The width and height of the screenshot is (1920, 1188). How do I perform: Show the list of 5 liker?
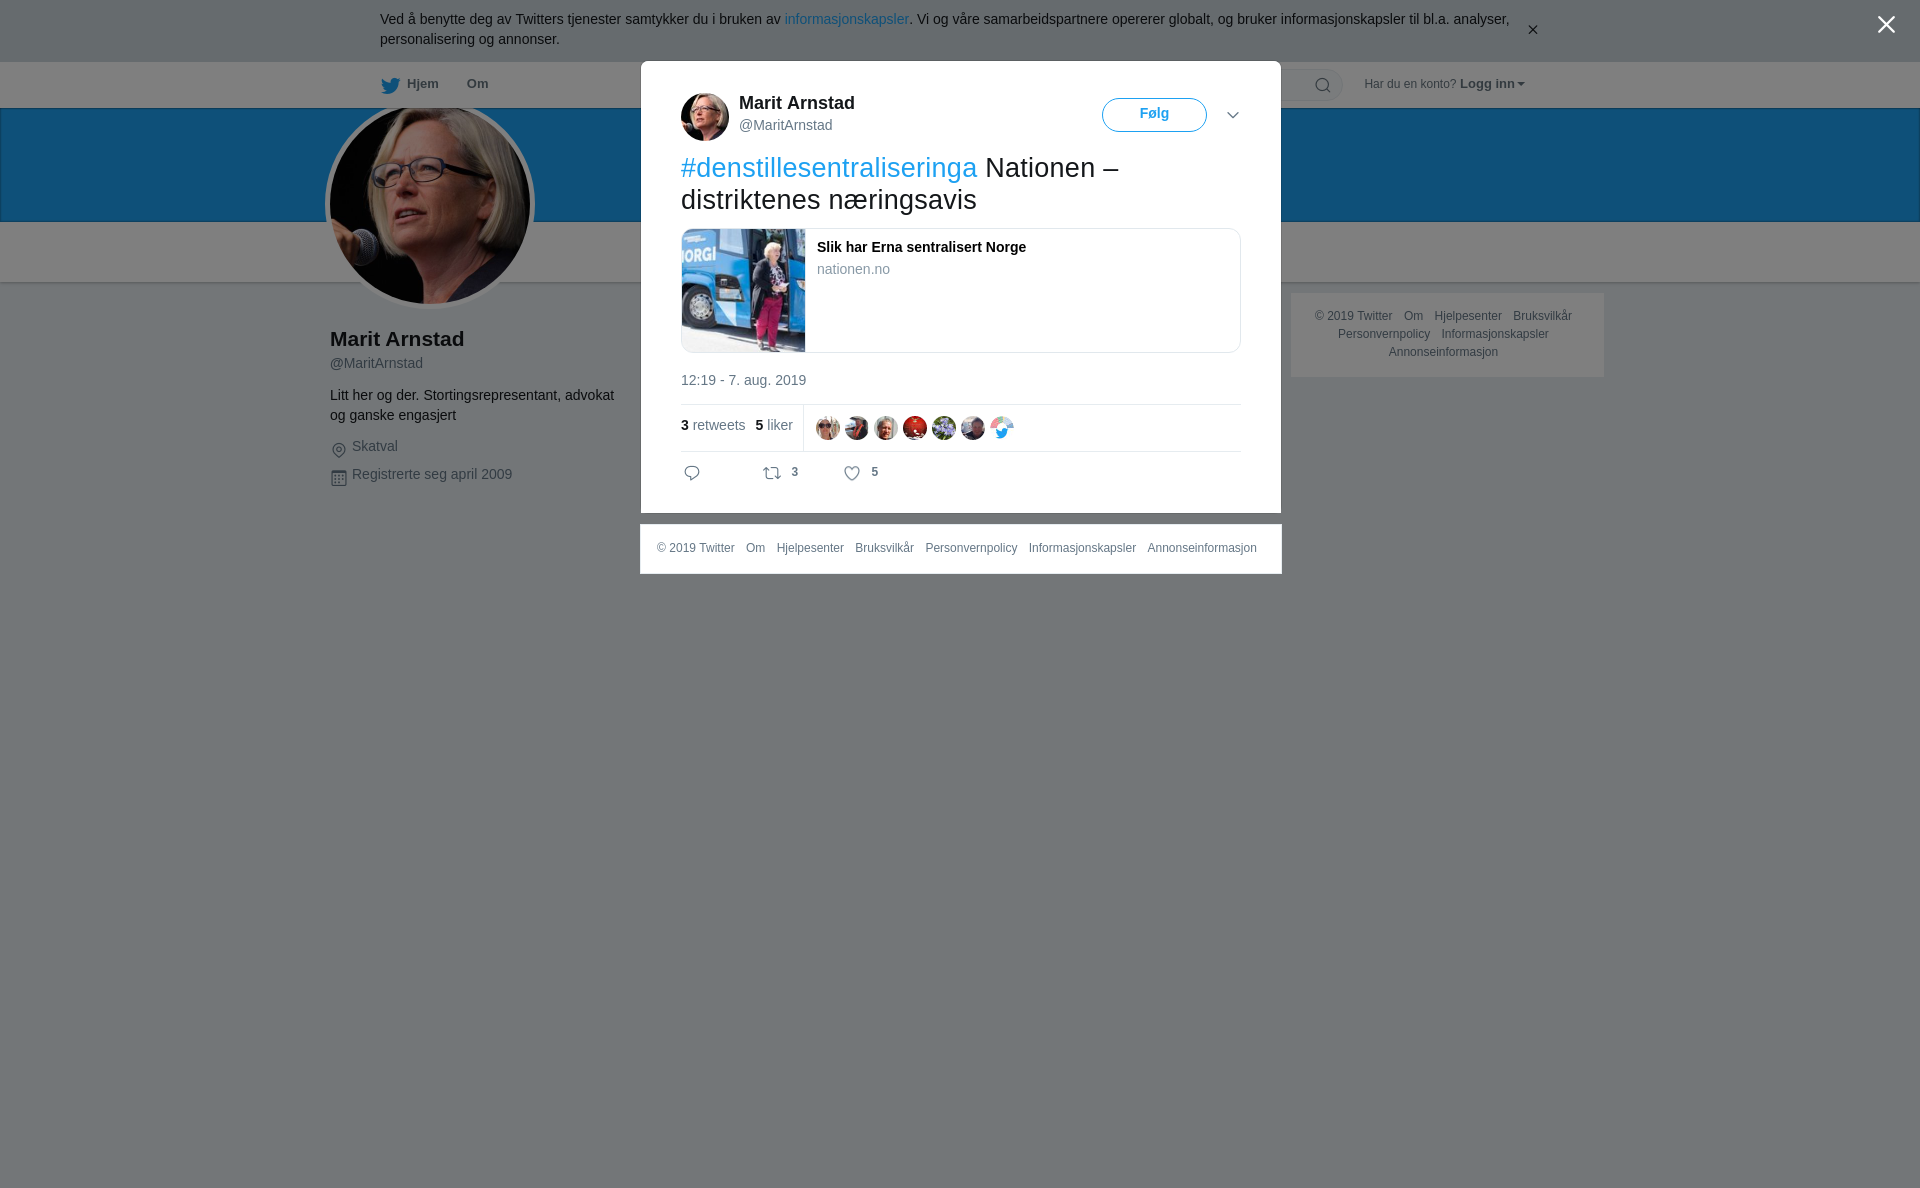774,425
